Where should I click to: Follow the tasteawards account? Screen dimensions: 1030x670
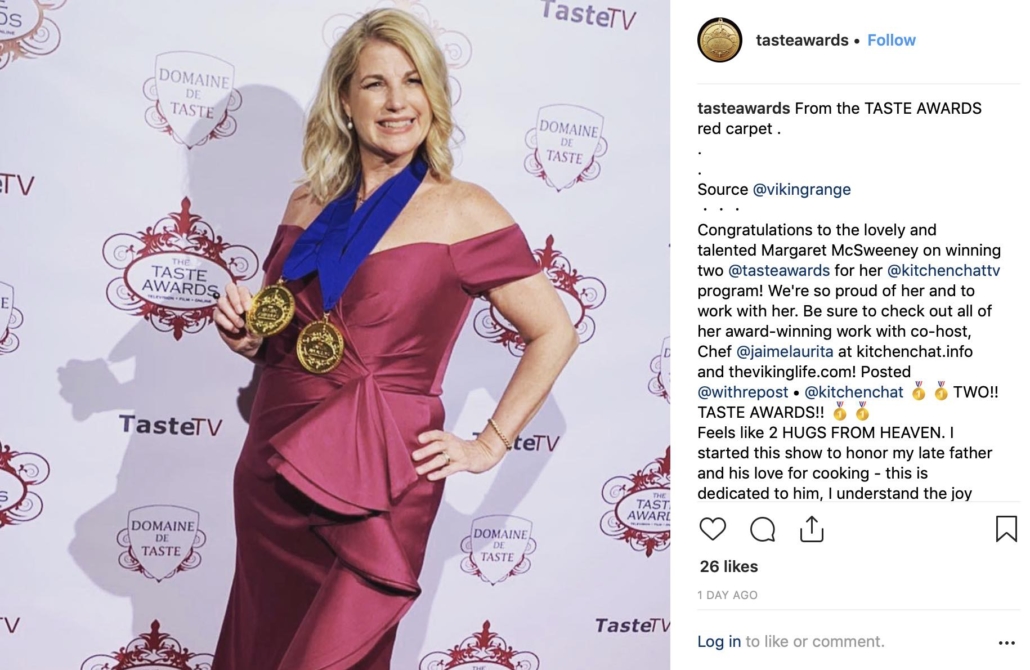(891, 40)
